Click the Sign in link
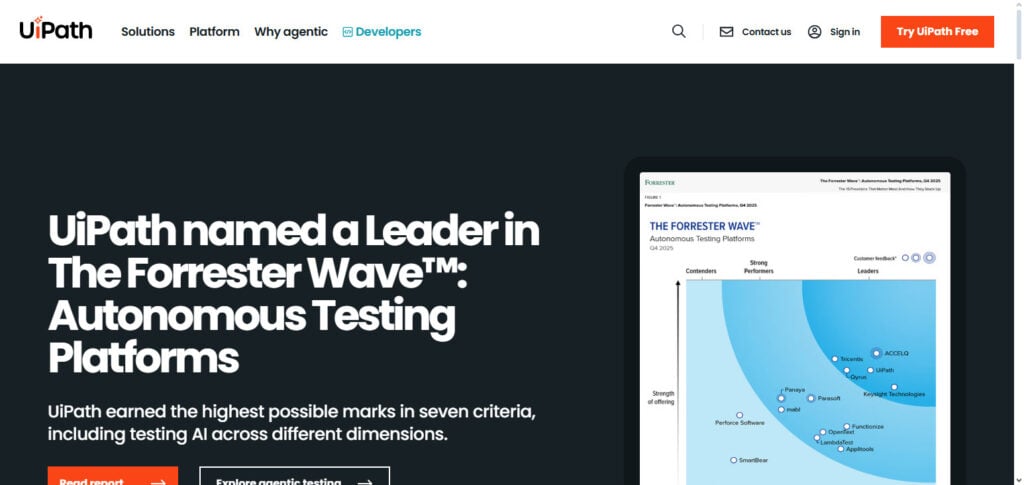 tap(844, 31)
